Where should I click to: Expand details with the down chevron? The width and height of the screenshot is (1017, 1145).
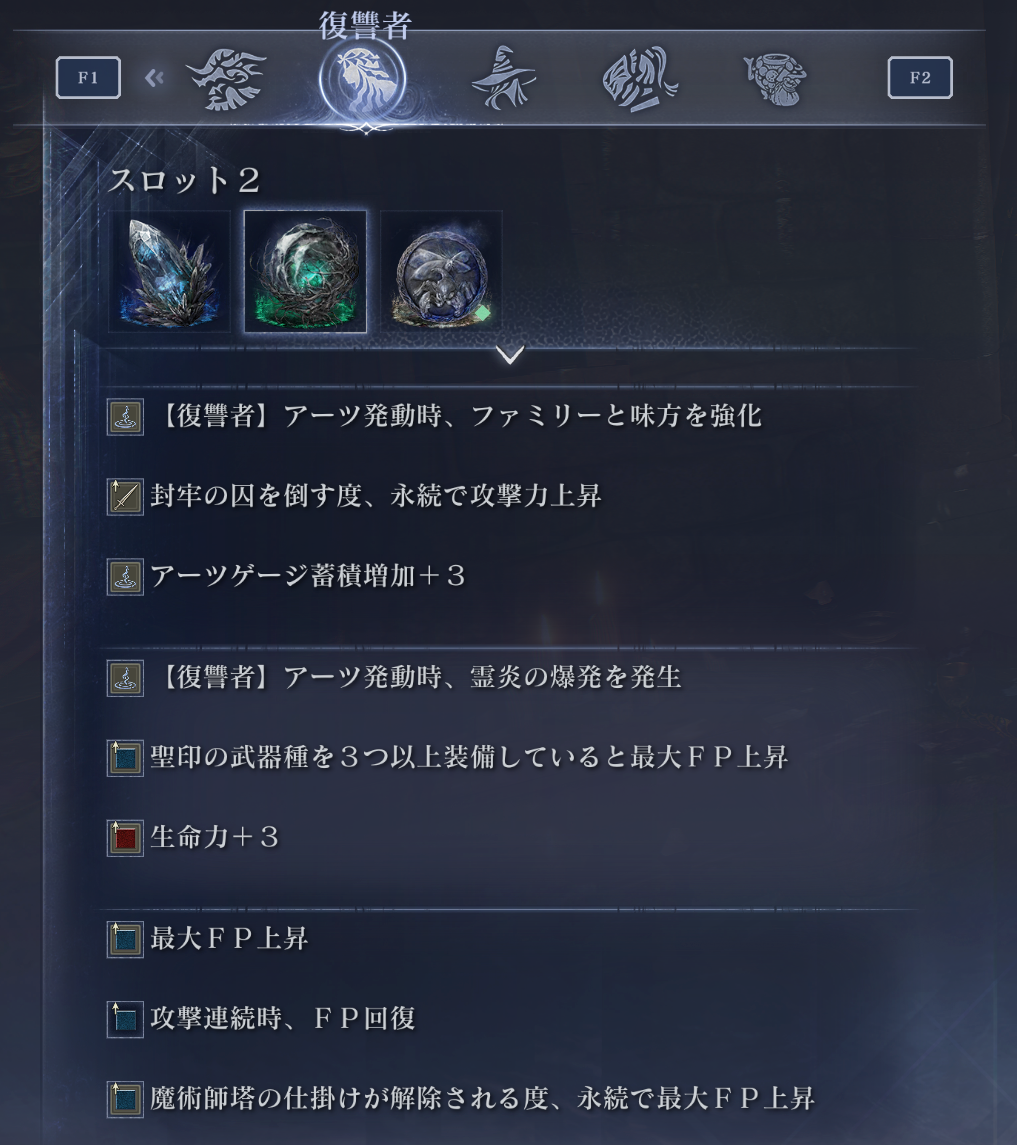(510, 355)
